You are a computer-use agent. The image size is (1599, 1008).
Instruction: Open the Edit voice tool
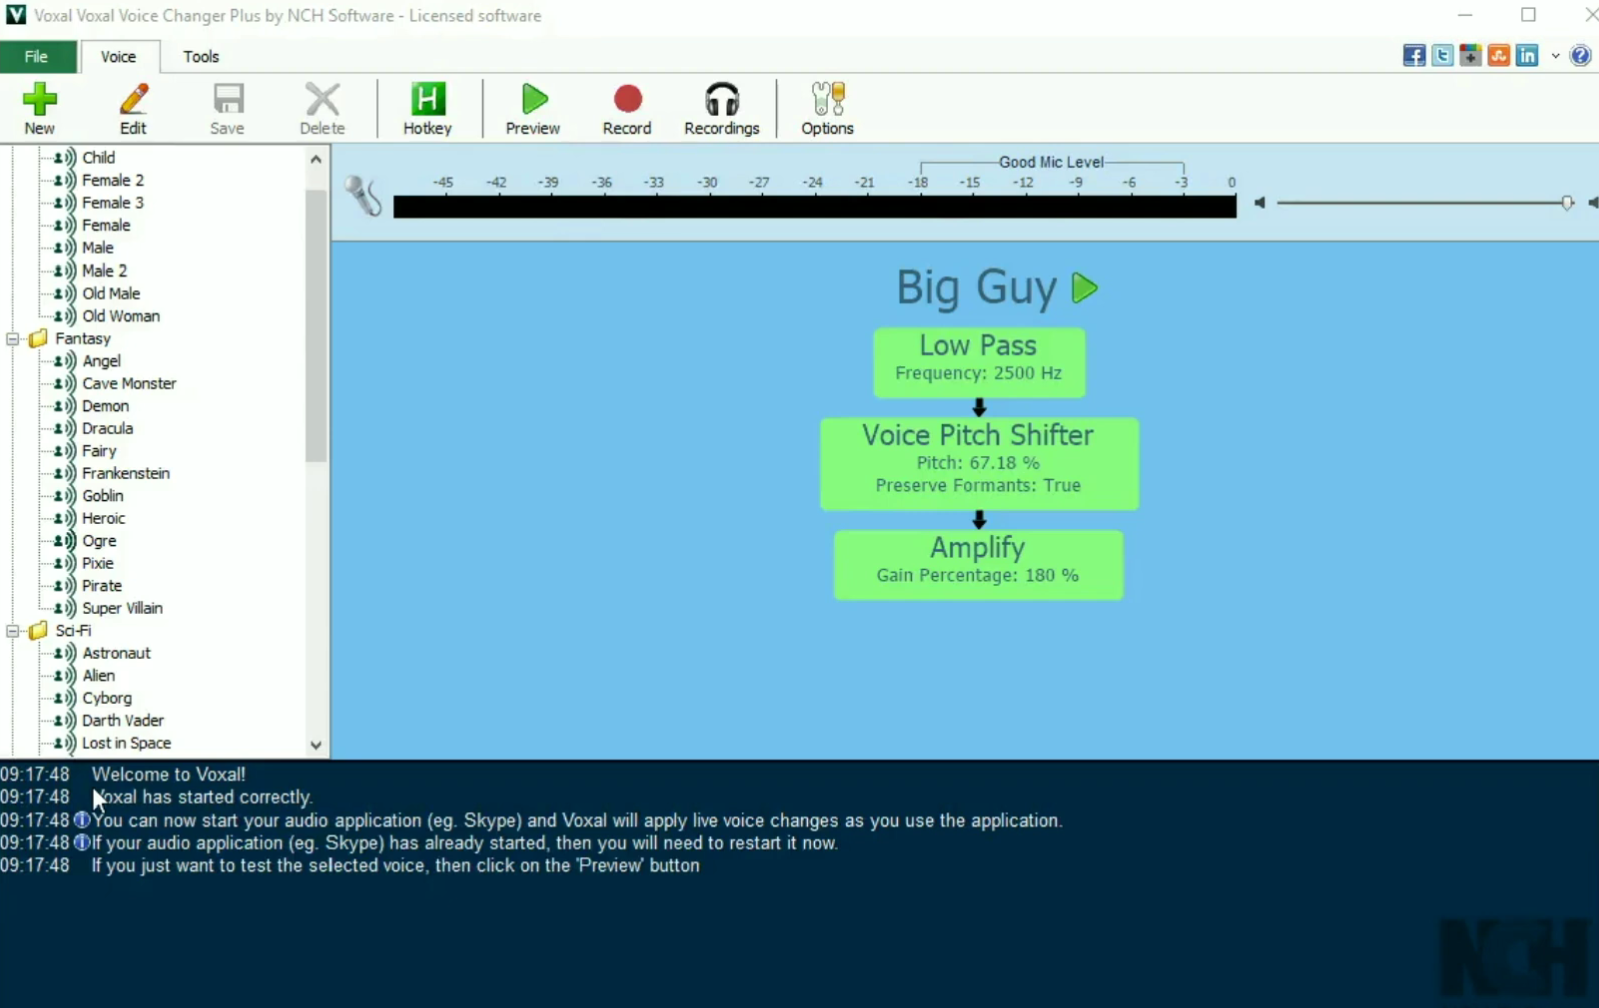pyautogui.click(x=133, y=108)
